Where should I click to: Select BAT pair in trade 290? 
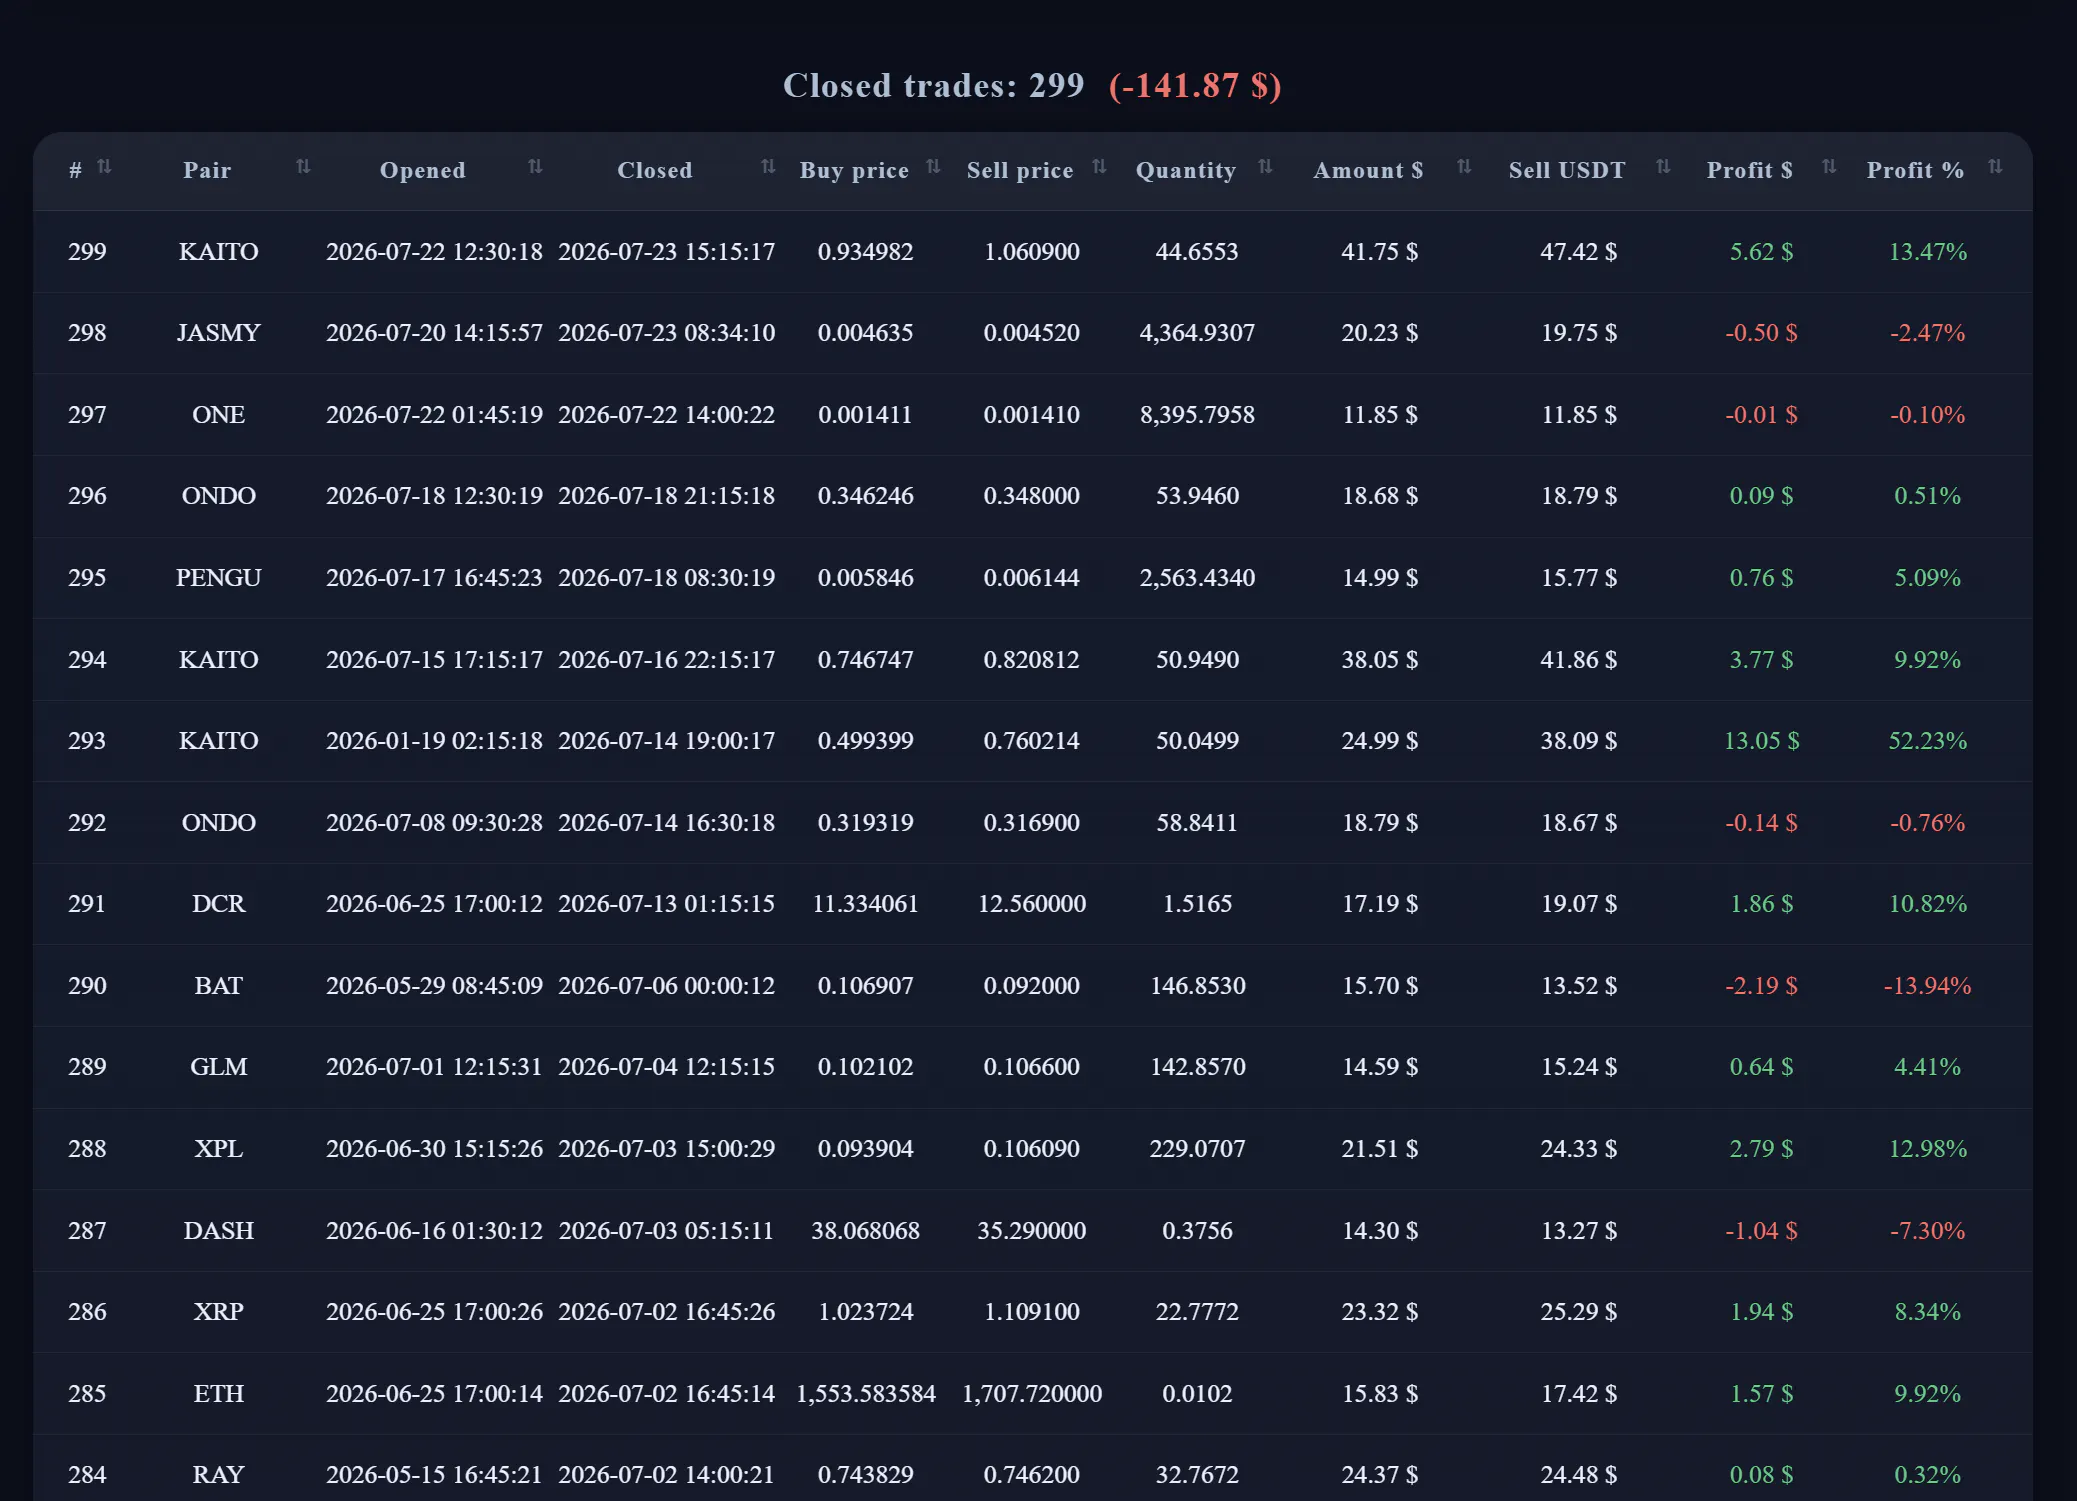coord(218,986)
